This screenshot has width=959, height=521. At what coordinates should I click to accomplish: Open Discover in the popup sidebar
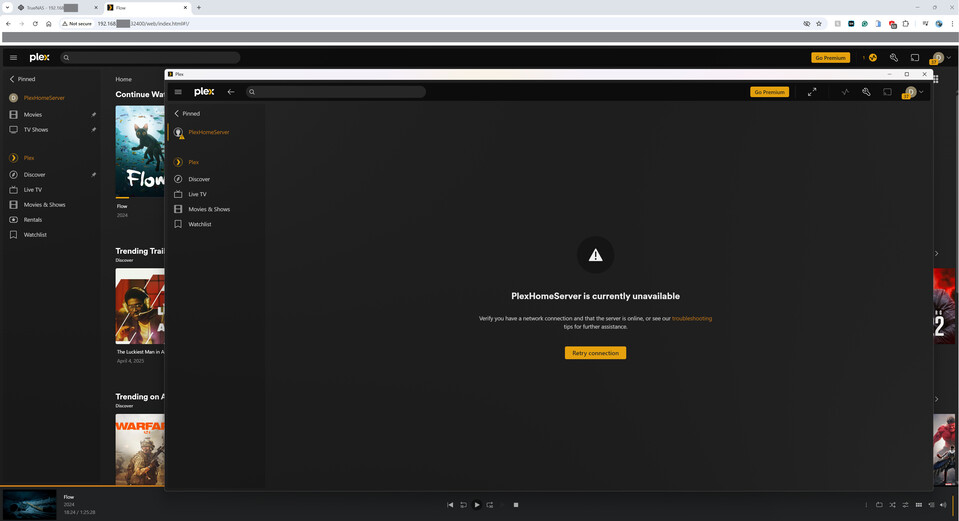pos(199,179)
